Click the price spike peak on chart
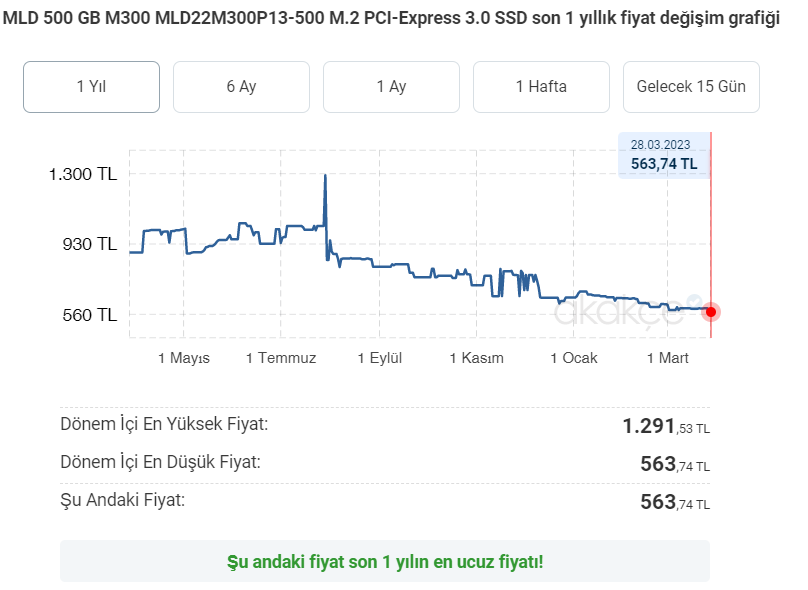 pos(325,176)
